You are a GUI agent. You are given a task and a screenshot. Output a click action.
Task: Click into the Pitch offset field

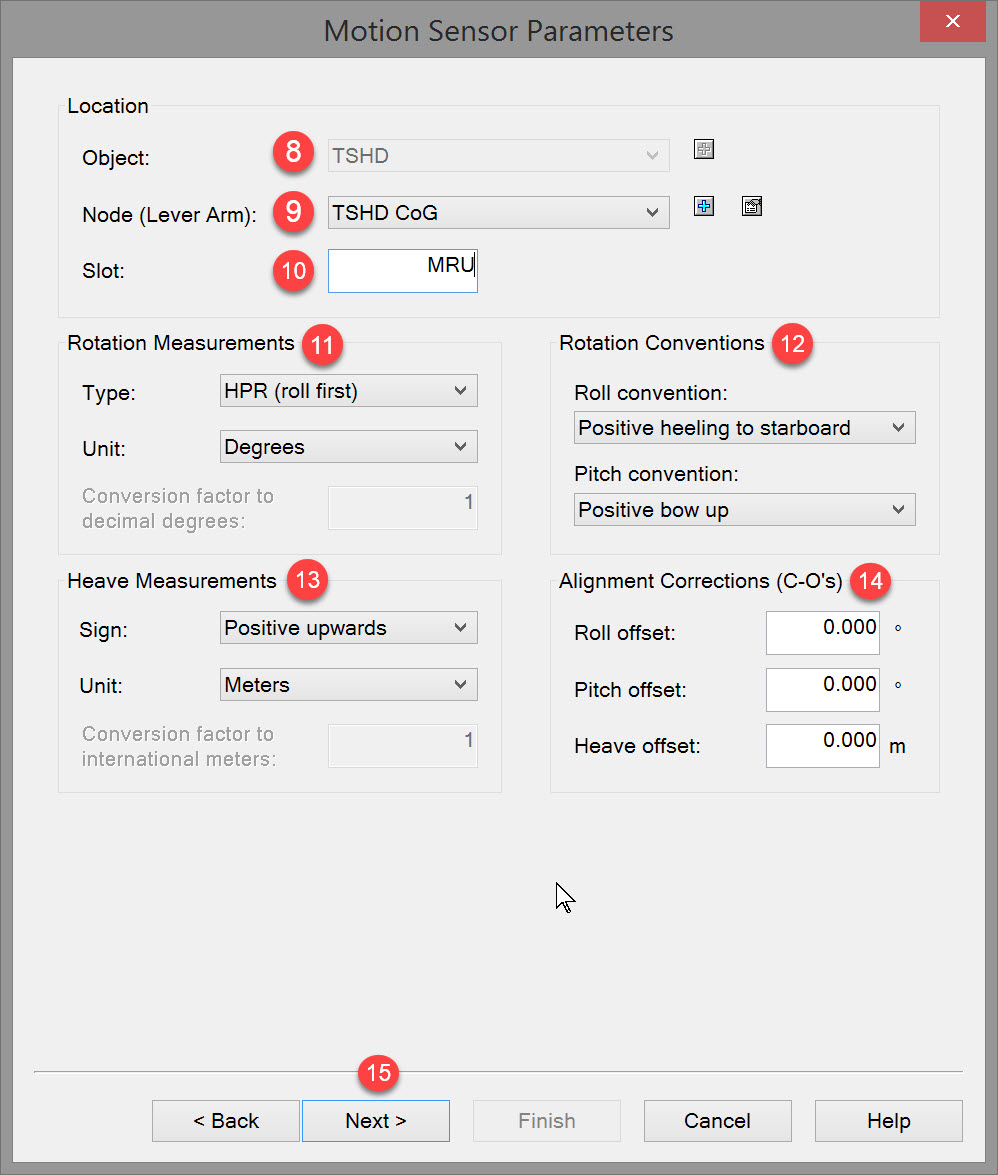[x=822, y=690]
